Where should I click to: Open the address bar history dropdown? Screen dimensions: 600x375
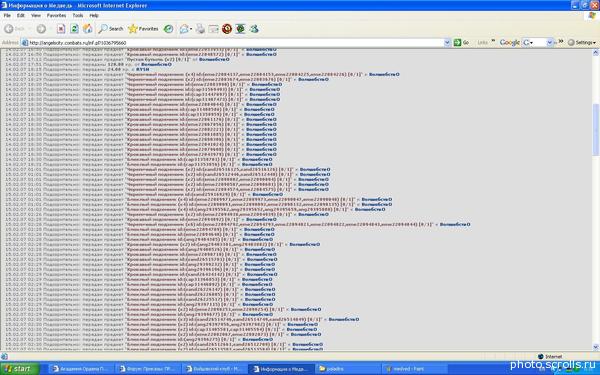(447, 43)
